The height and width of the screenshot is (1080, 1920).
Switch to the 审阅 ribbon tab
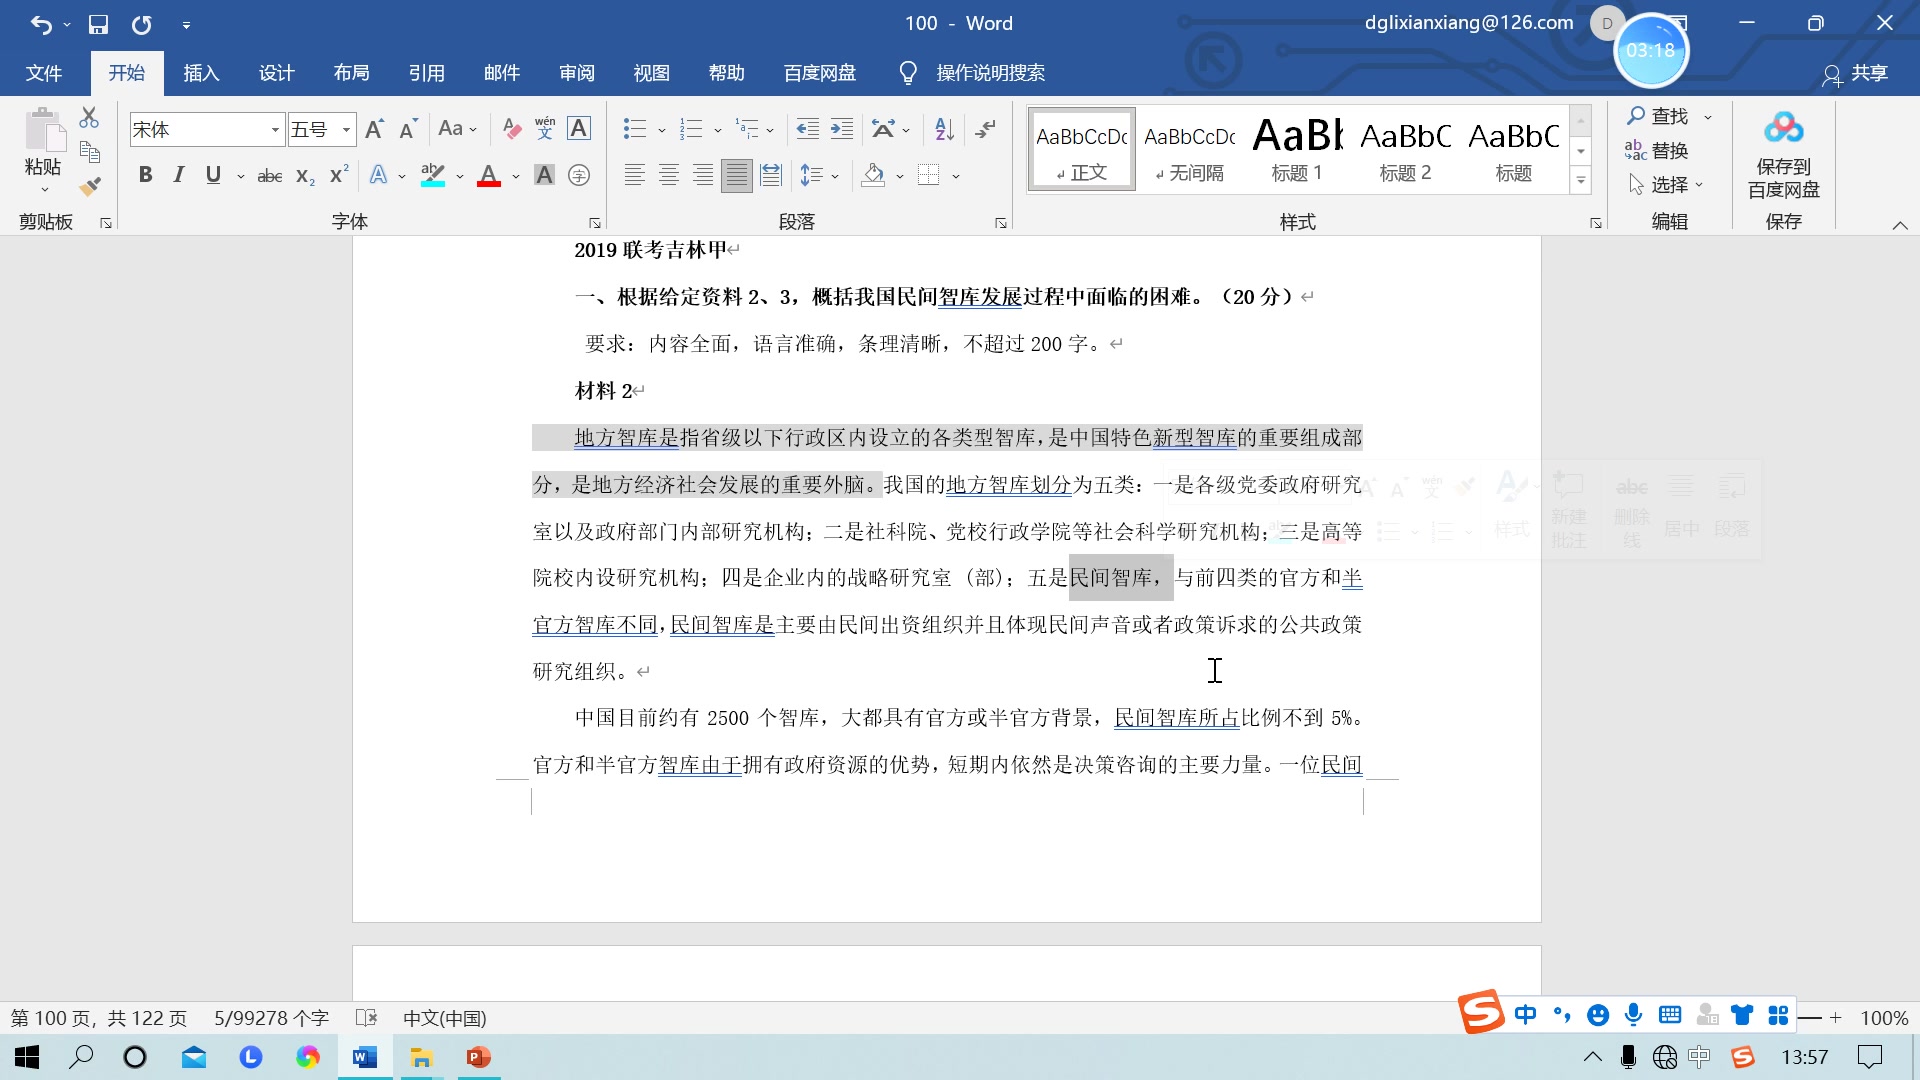[577, 73]
